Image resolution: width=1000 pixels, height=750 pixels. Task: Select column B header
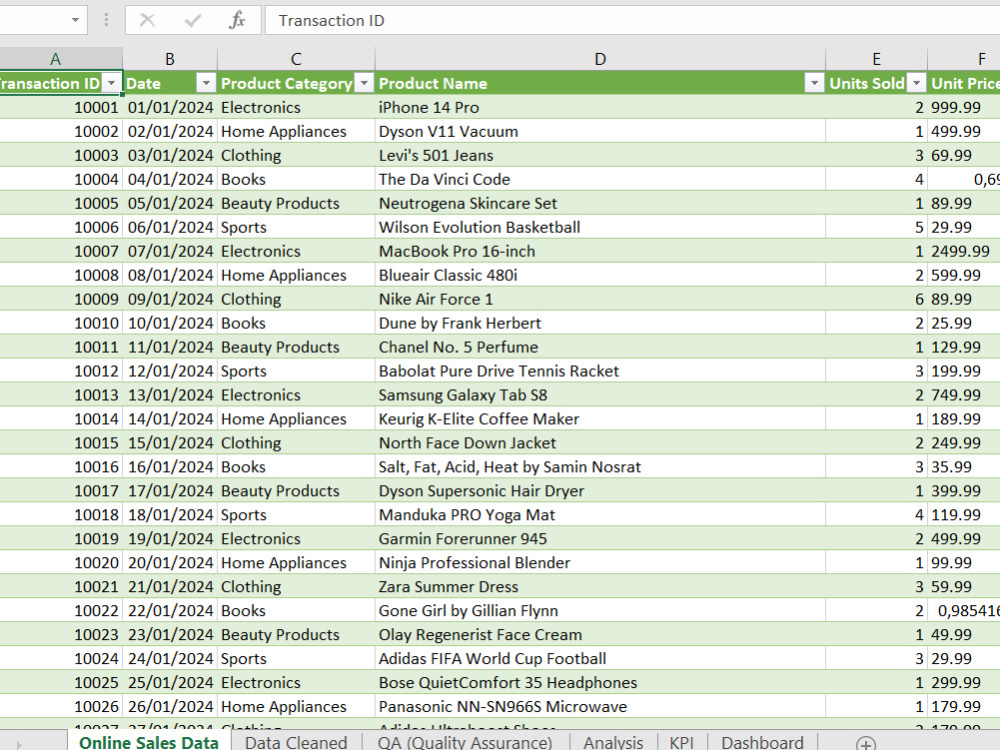pos(170,59)
